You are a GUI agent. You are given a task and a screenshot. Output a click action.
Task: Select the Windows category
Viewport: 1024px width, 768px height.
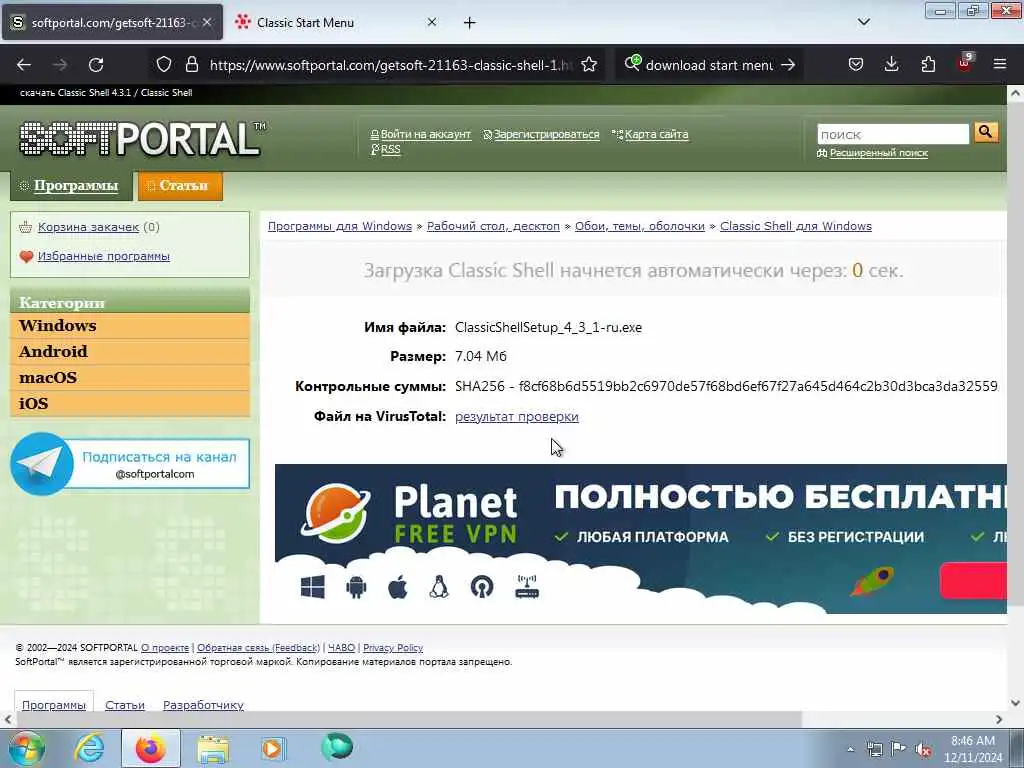(130, 325)
